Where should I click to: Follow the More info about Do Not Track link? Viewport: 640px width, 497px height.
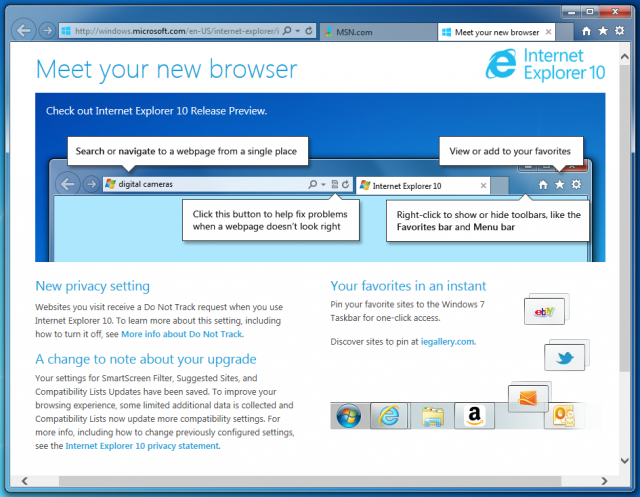(182, 334)
